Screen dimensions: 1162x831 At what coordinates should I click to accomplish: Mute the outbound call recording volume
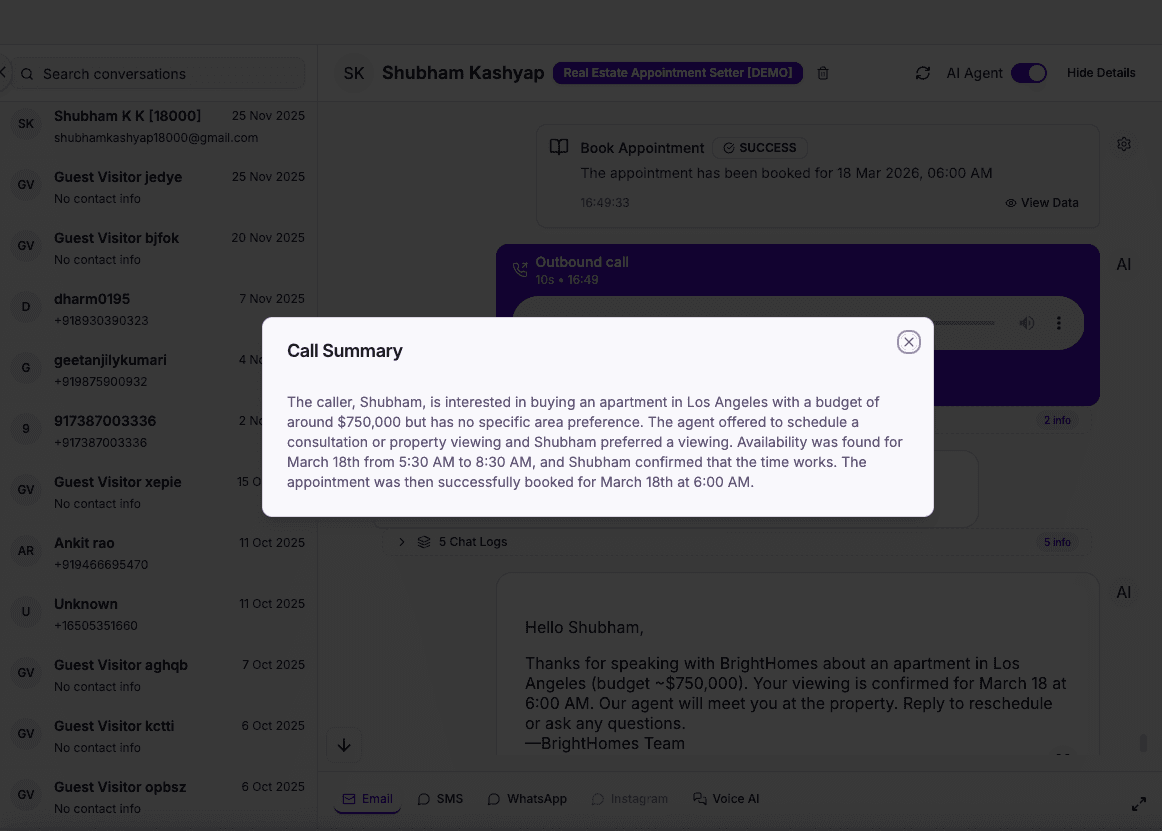1026,322
